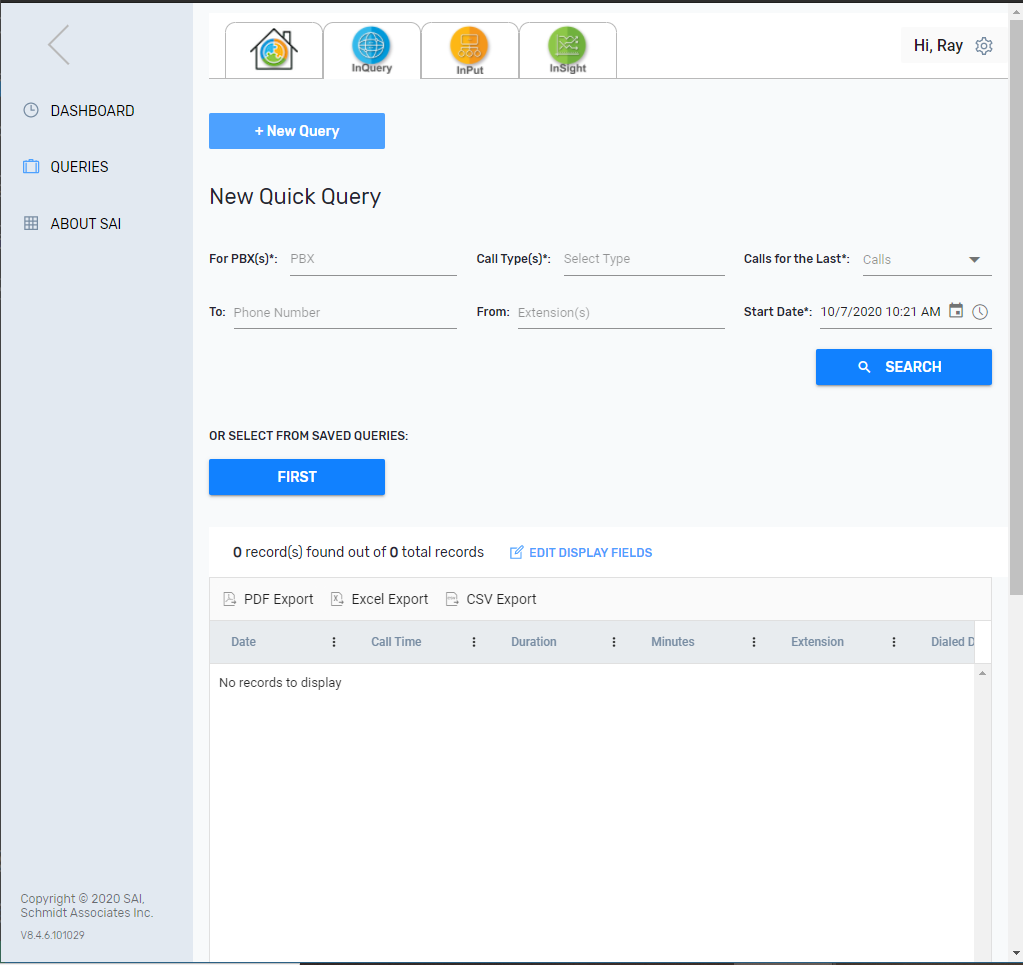Open ABOUT SAI in the sidebar
The height and width of the screenshot is (965, 1023).
[x=85, y=224]
